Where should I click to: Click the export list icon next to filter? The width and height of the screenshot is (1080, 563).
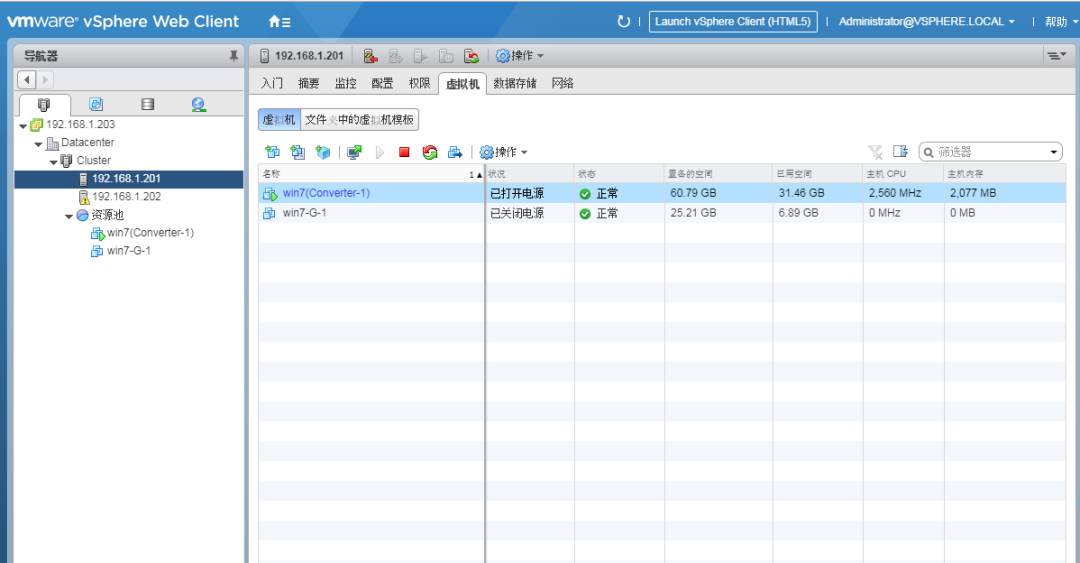pos(900,151)
